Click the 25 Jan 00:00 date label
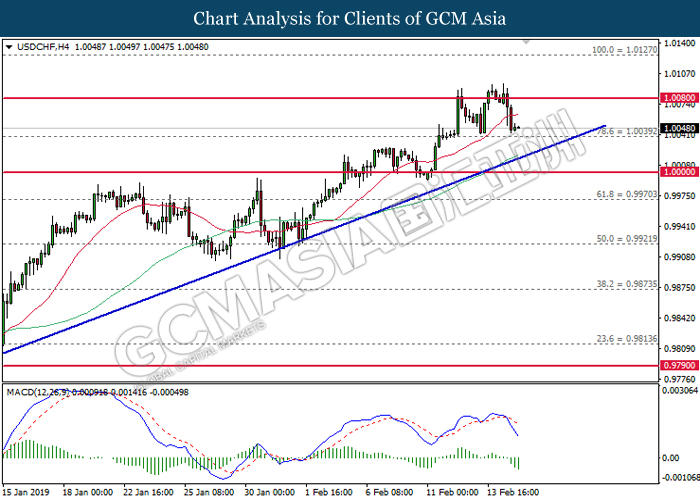This screenshot has width=700, height=500. tap(206, 492)
